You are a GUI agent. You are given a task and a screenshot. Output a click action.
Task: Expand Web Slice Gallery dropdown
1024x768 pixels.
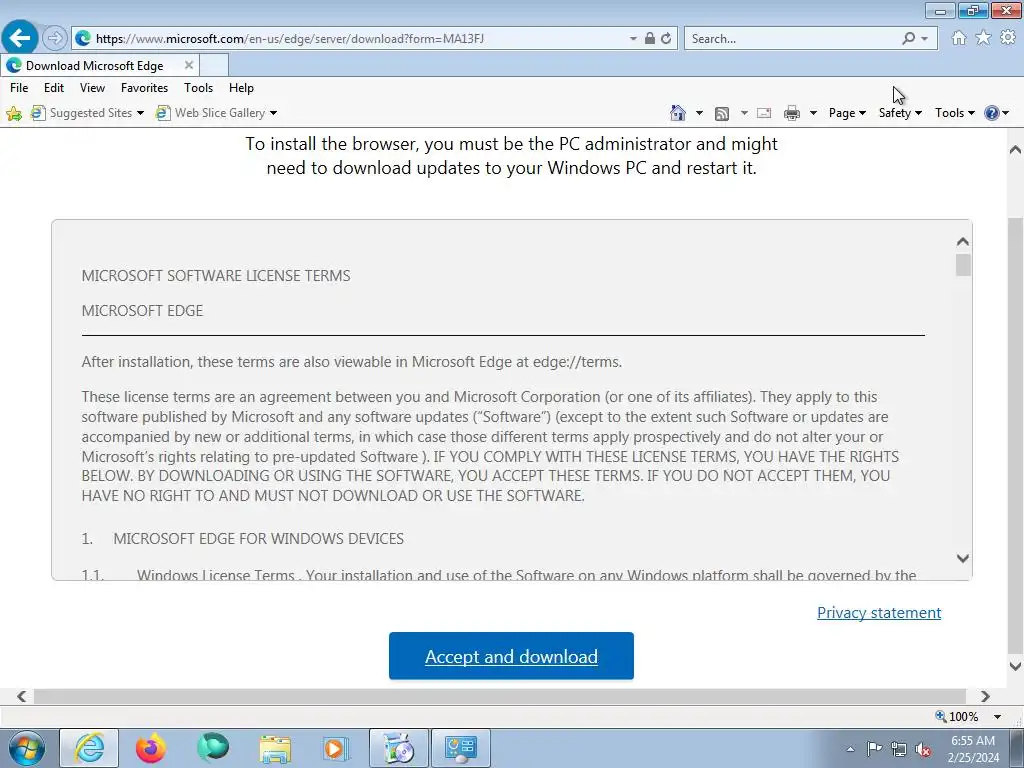(x=273, y=114)
